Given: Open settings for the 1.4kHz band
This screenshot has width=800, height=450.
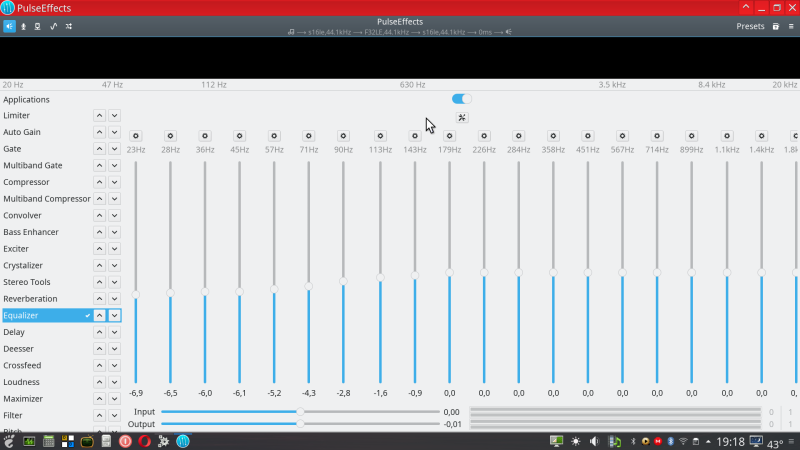Looking at the screenshot, I should [x=762, y=136].
